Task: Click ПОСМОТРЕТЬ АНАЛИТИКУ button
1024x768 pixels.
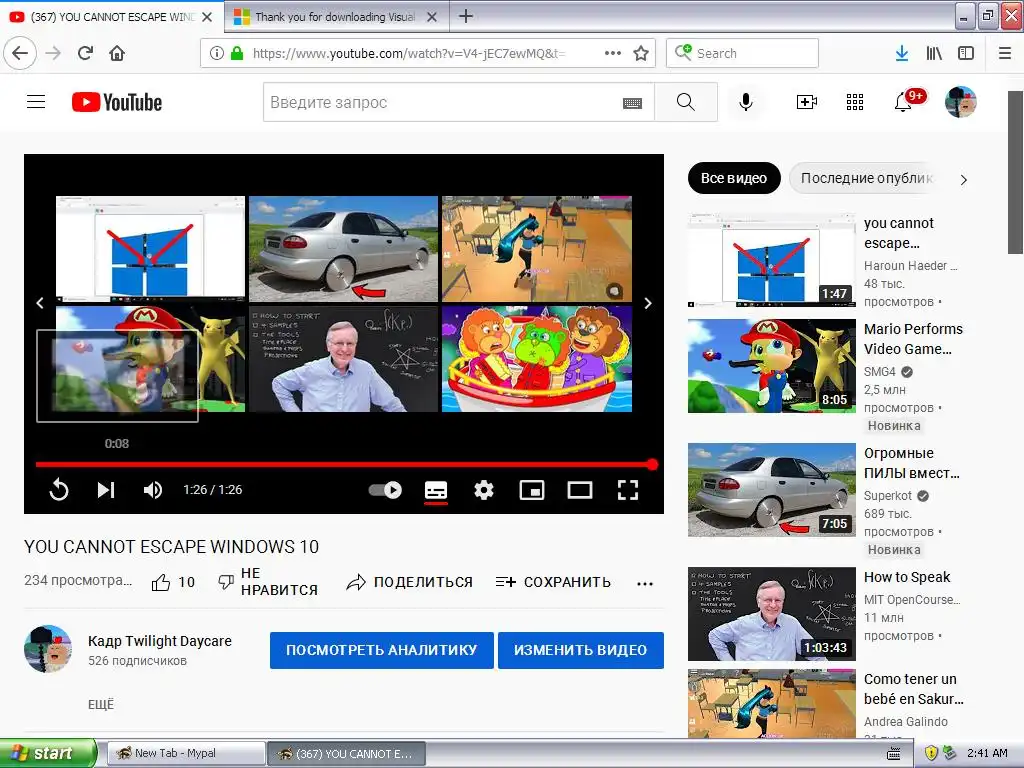Action: tap(381, 650)
